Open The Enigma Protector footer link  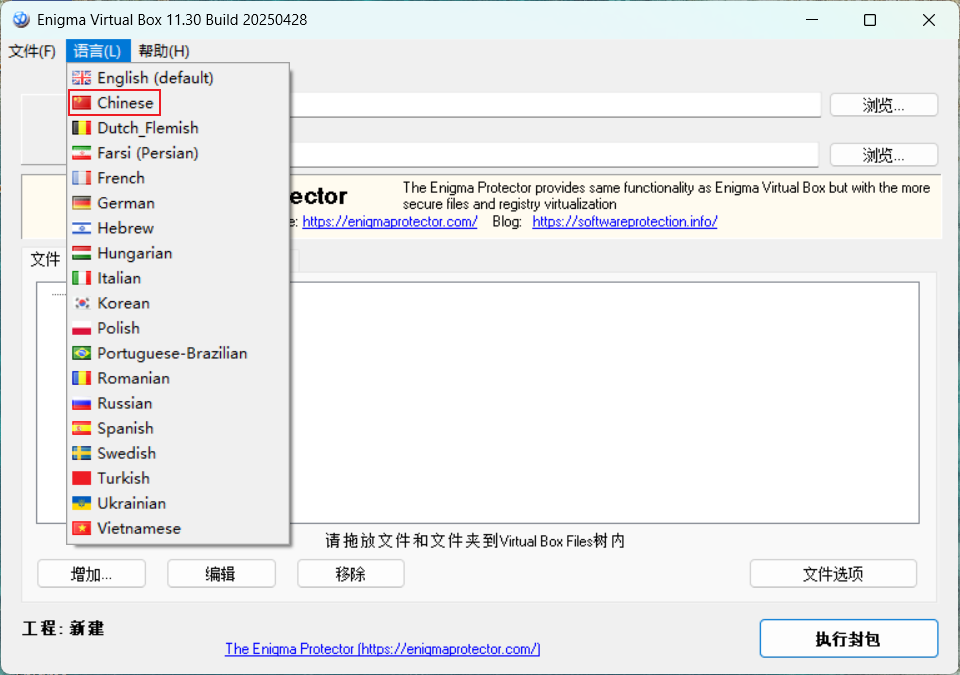pos(383,649)
